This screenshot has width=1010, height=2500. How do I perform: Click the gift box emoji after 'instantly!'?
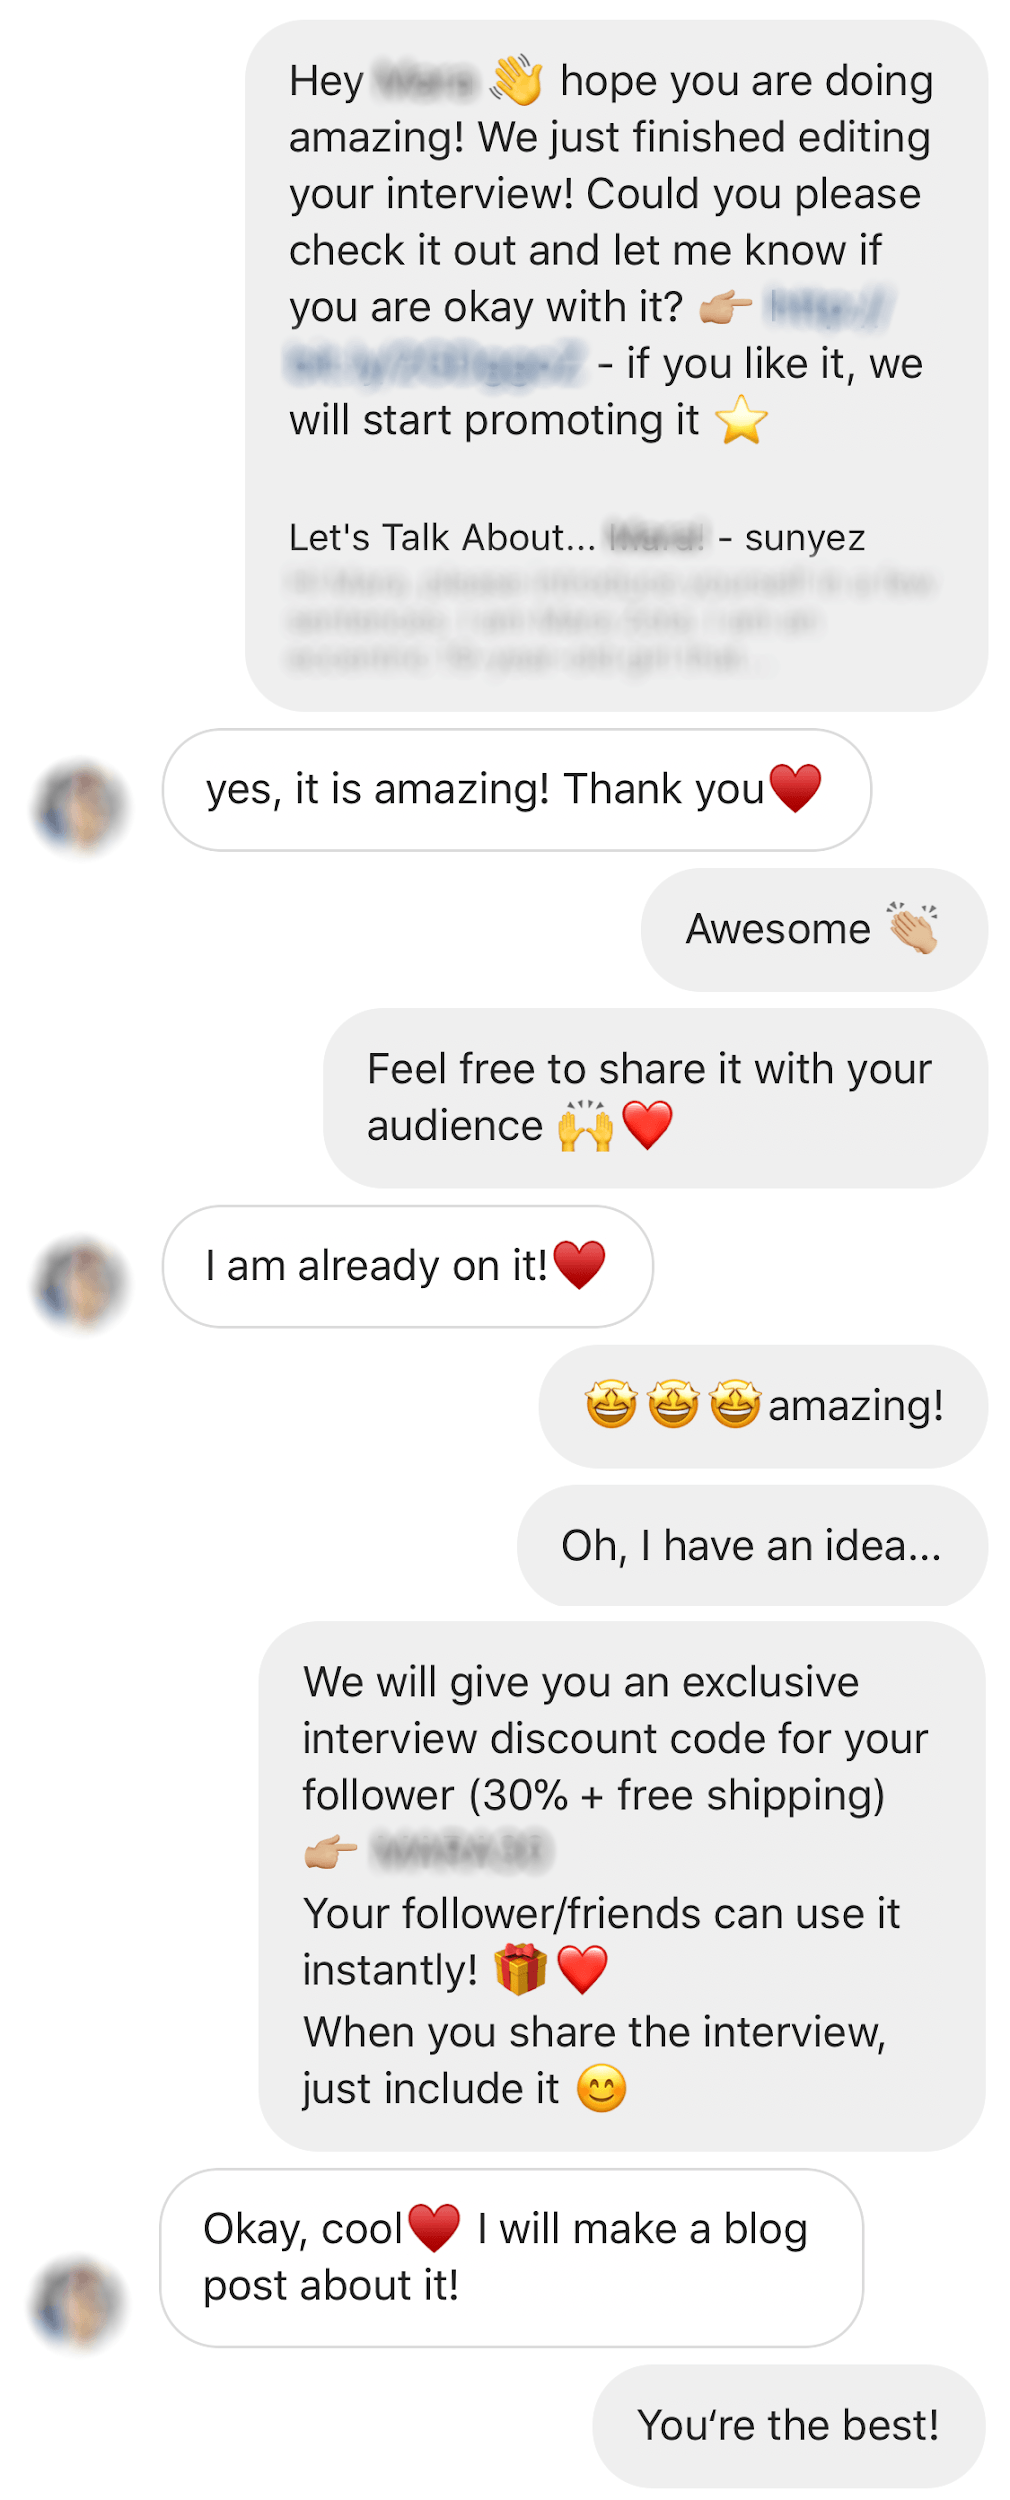(x=521, y=1970)
